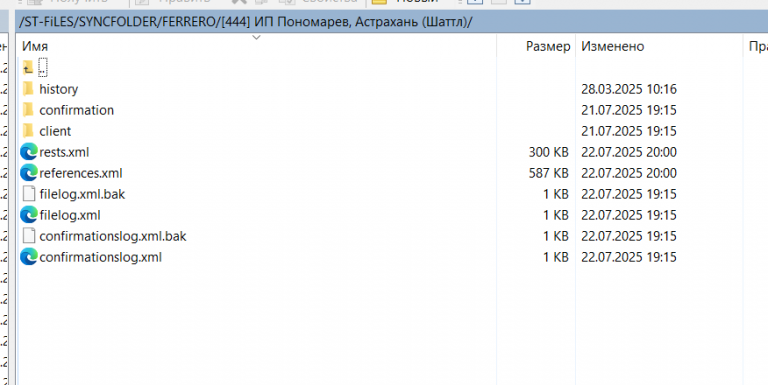Click the modified date of the client folder
Viewport: 768px width, 385px height.
pyautogui.click(x=629, y=131)
